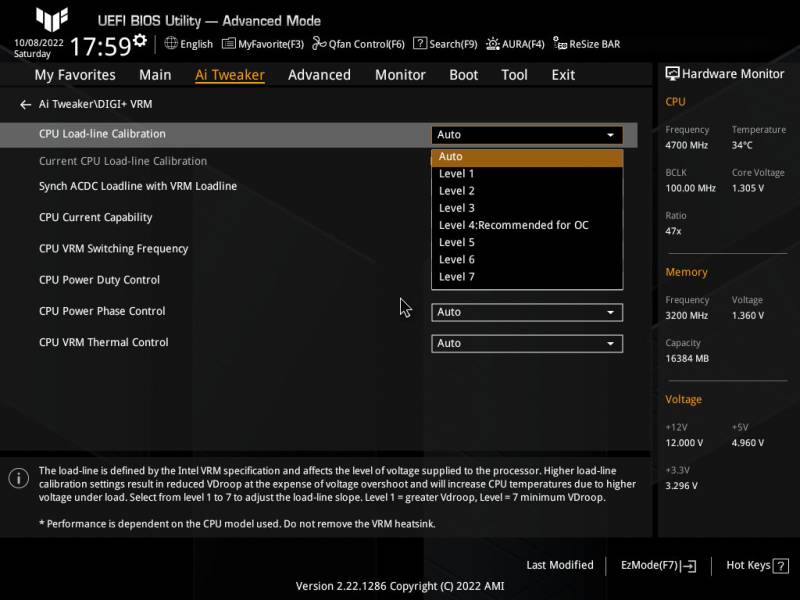Click CPU Power Phase Control dropdown arrow

coord(610,312)
